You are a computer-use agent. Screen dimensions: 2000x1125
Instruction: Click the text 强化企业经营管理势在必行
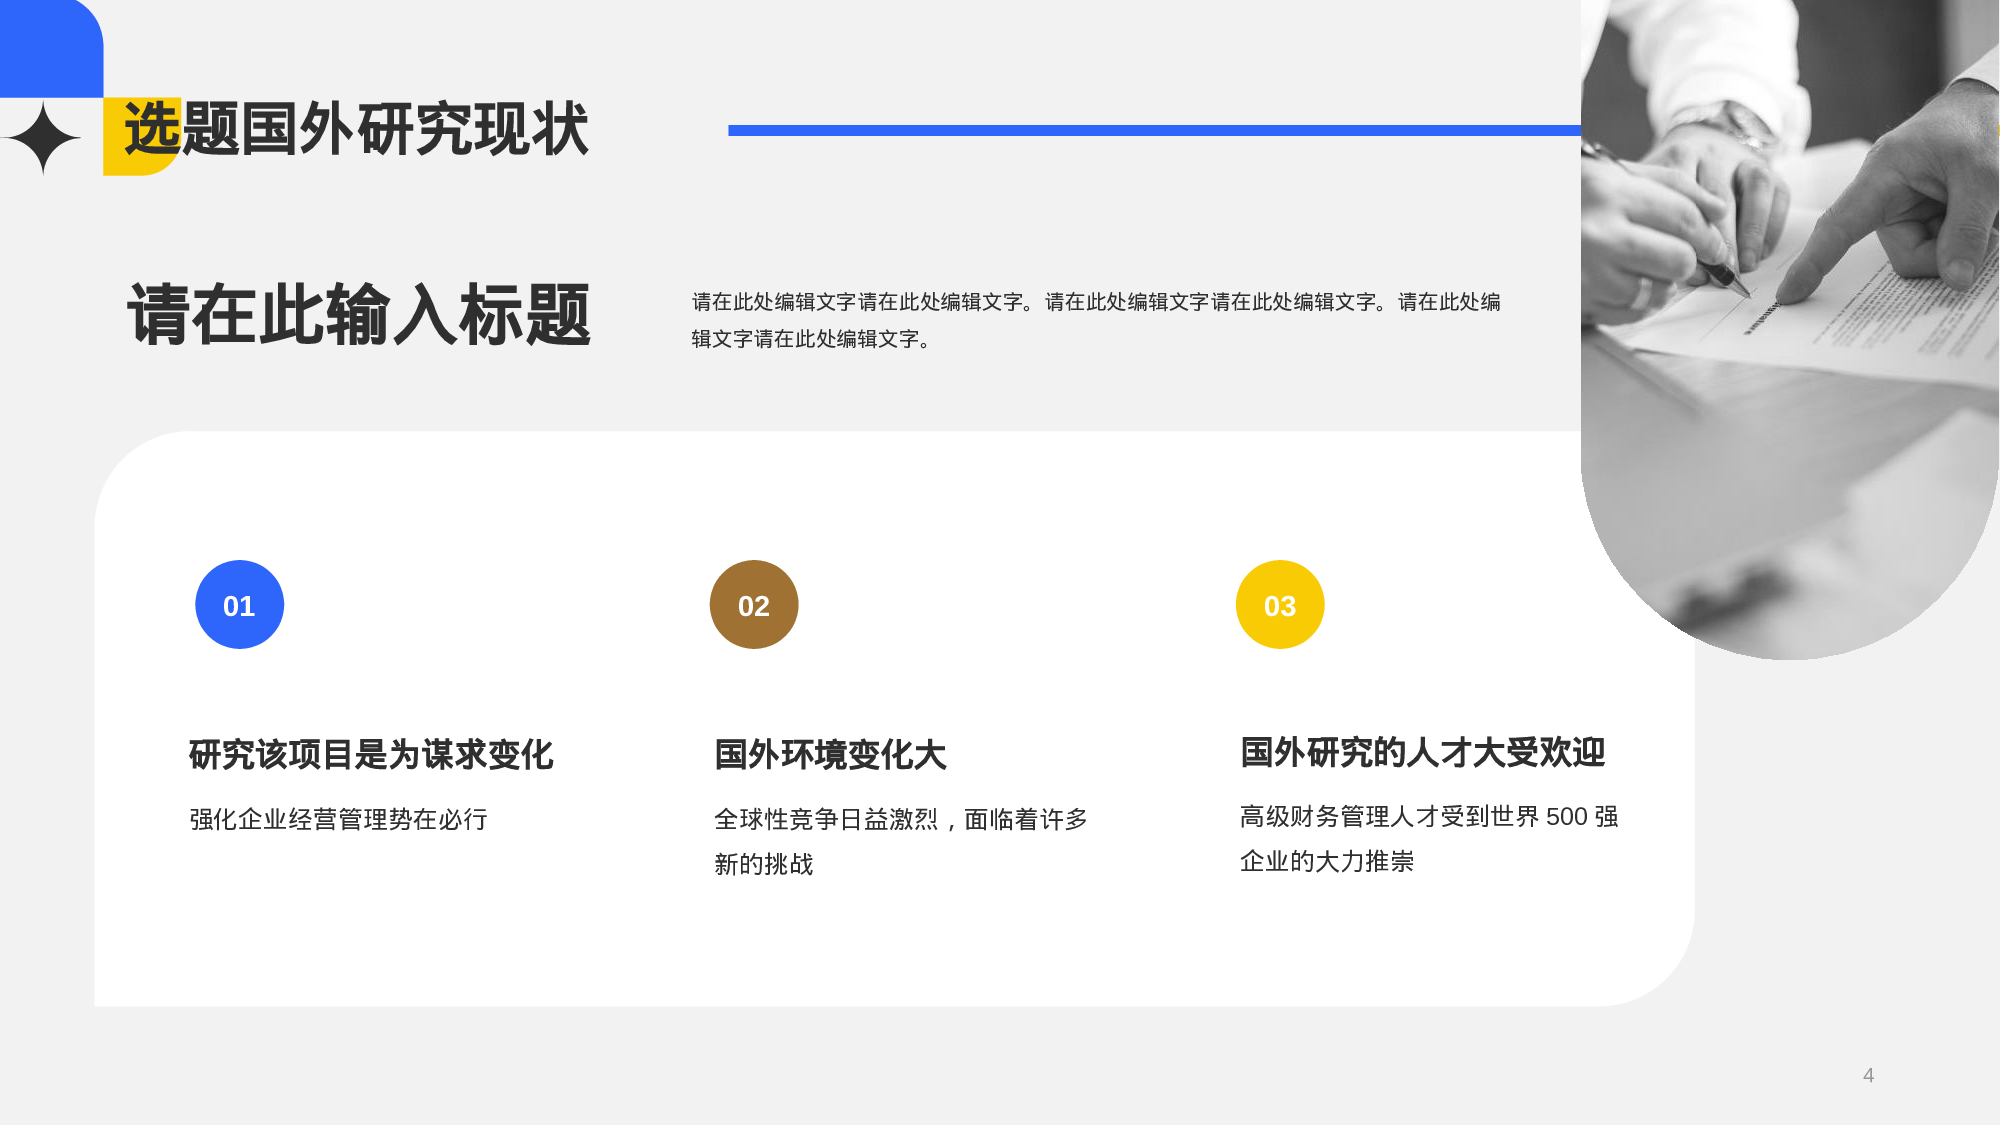[x=338, y=818]
